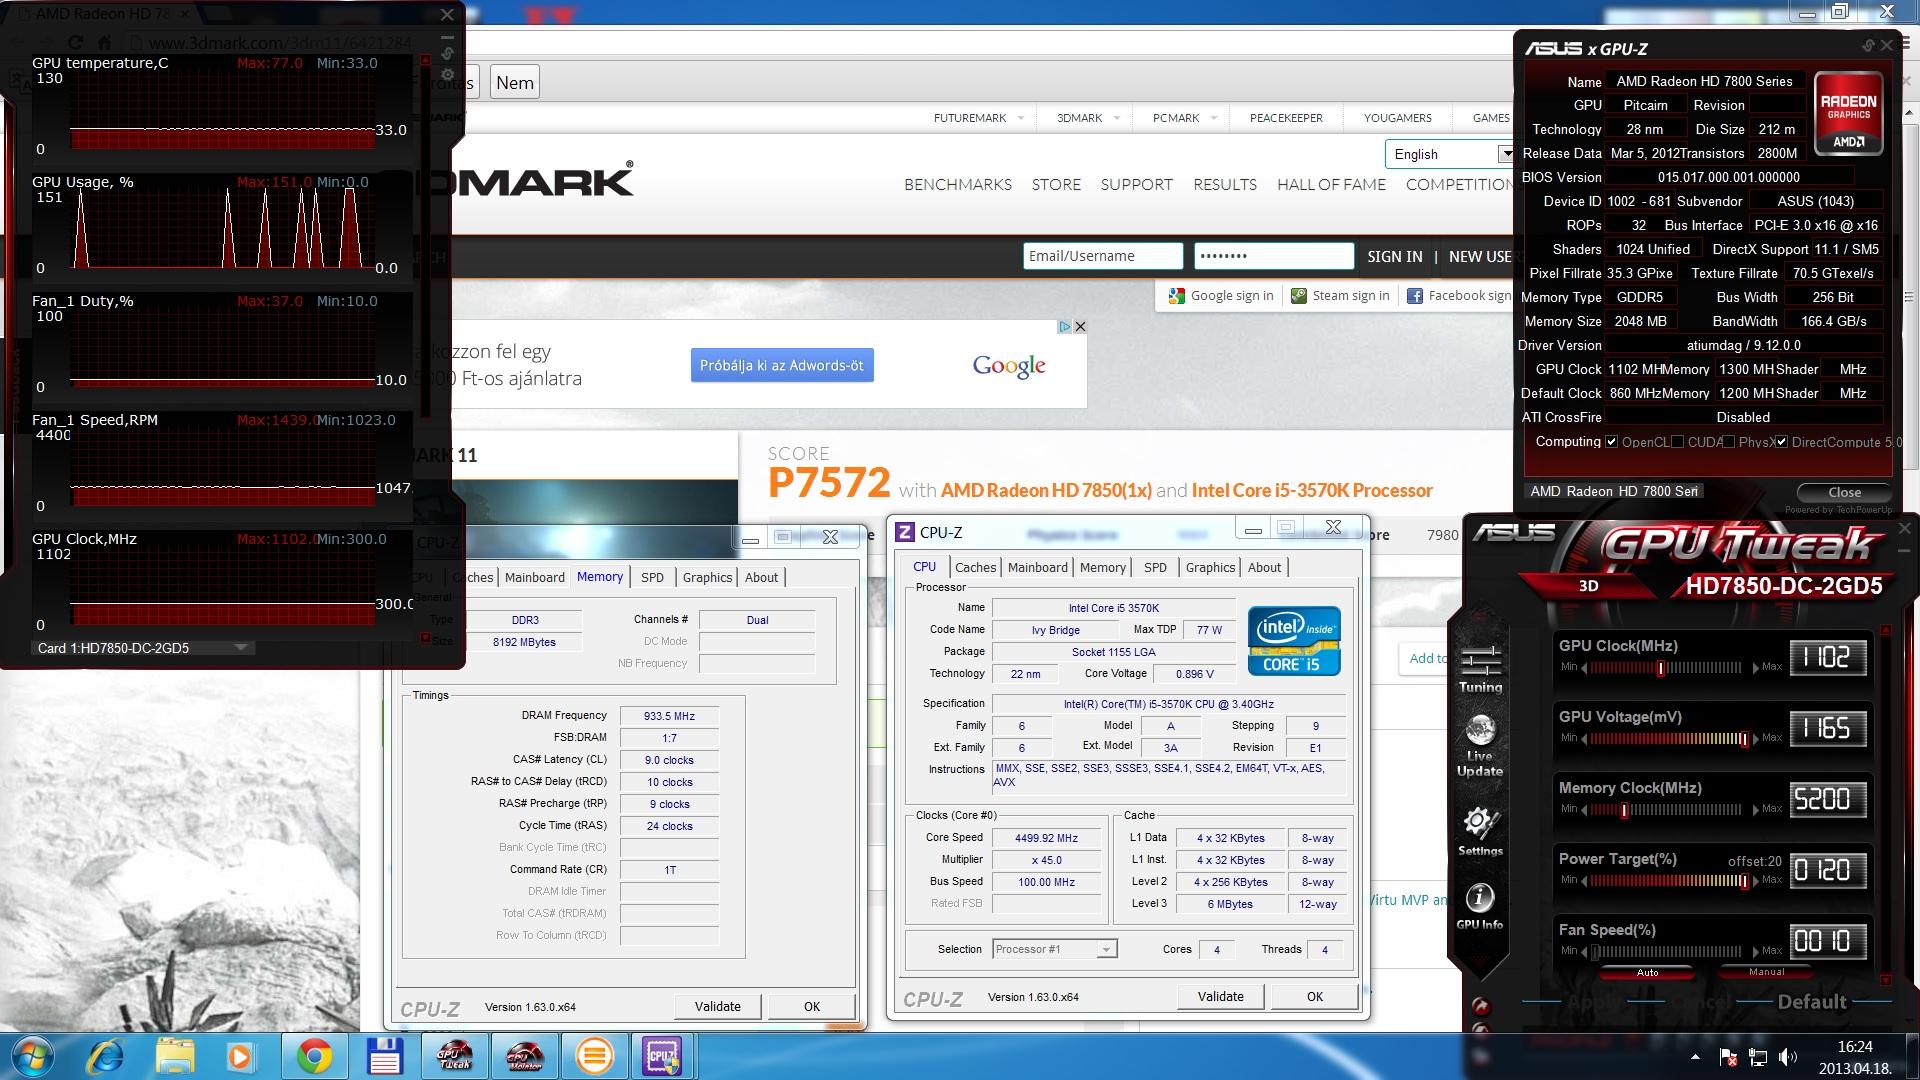Click the Memory Clock Min arrow

(1584, 809)
